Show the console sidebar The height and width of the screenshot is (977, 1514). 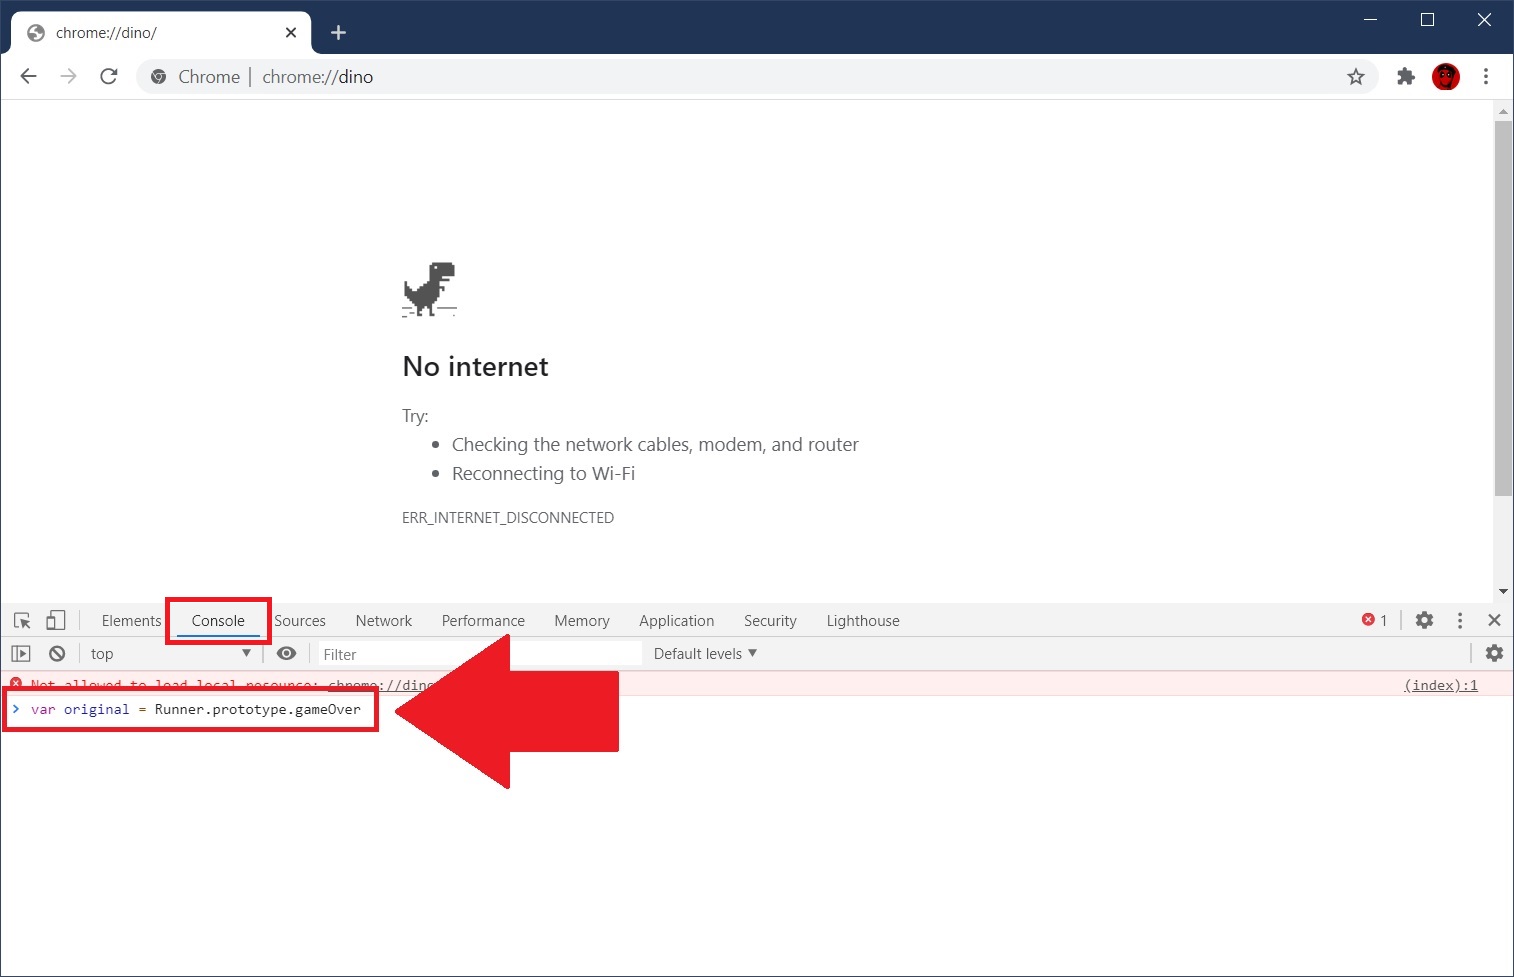click(21, 654)
